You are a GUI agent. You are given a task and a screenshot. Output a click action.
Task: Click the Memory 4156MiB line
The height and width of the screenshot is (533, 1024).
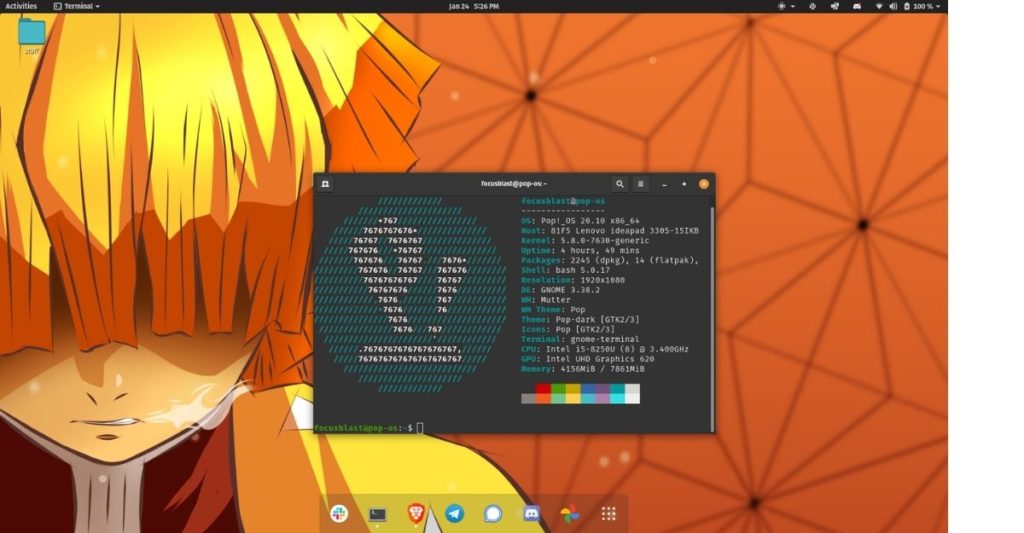tap(583, 369)
